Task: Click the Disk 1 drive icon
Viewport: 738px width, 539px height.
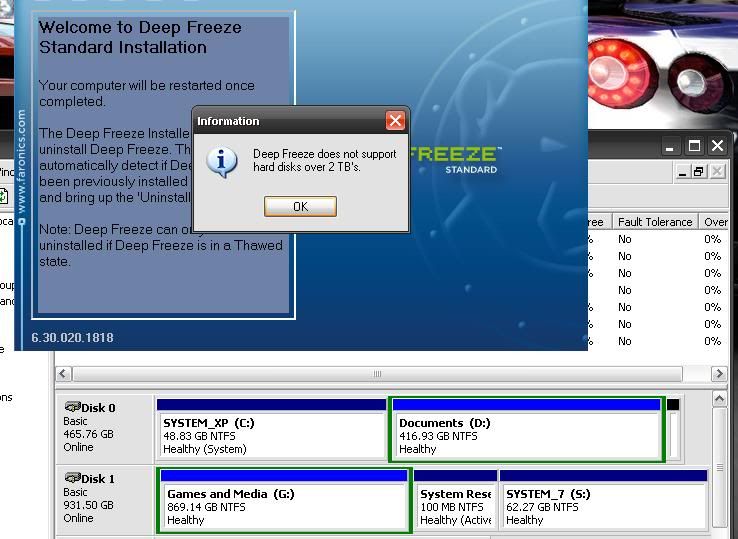Action: click(72, 477)
